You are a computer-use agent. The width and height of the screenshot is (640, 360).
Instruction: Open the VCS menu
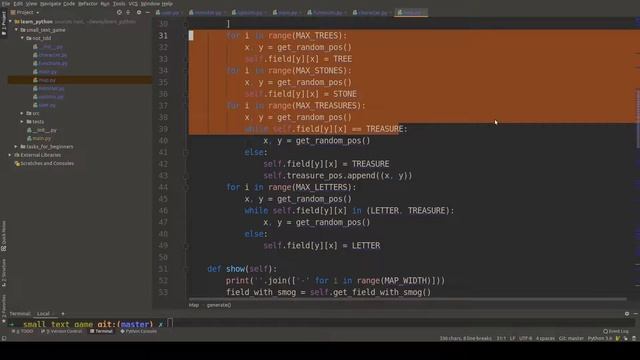click(x=133, y=4)
